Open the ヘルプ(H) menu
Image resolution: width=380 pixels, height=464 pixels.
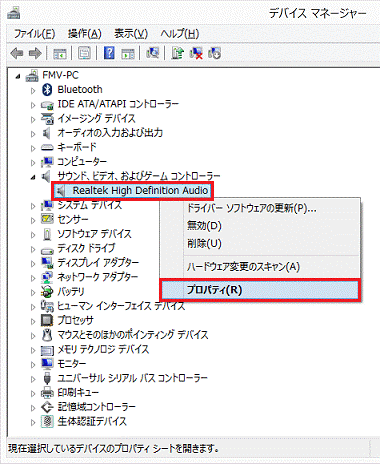point(179,34)
